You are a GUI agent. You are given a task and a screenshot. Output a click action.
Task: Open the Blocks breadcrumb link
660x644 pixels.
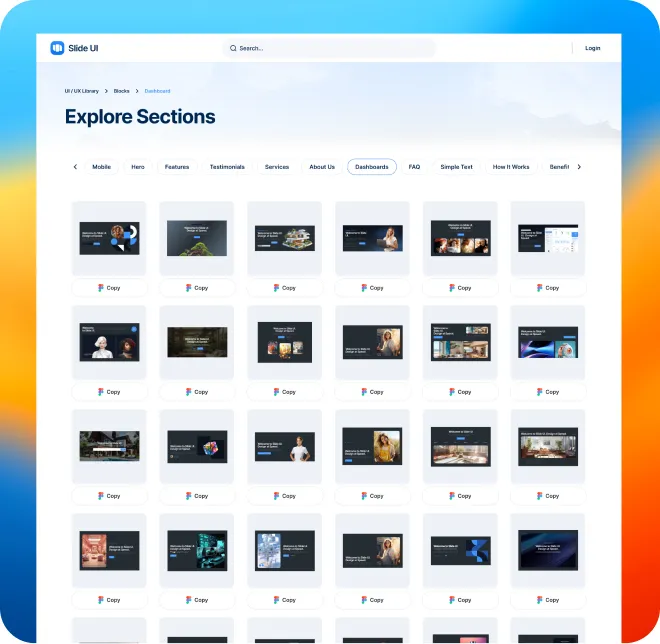click(x=121, y=91)
